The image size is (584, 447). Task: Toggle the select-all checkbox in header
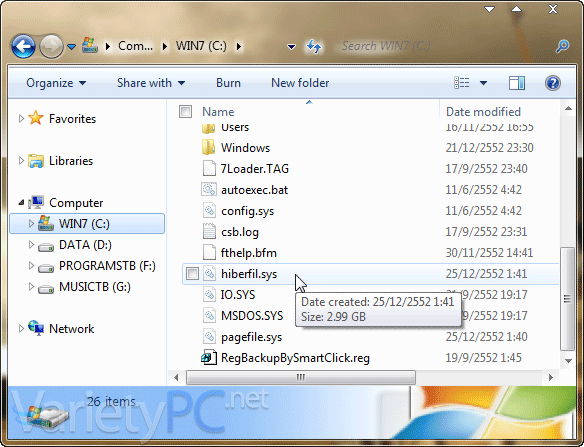click(185, 111)
